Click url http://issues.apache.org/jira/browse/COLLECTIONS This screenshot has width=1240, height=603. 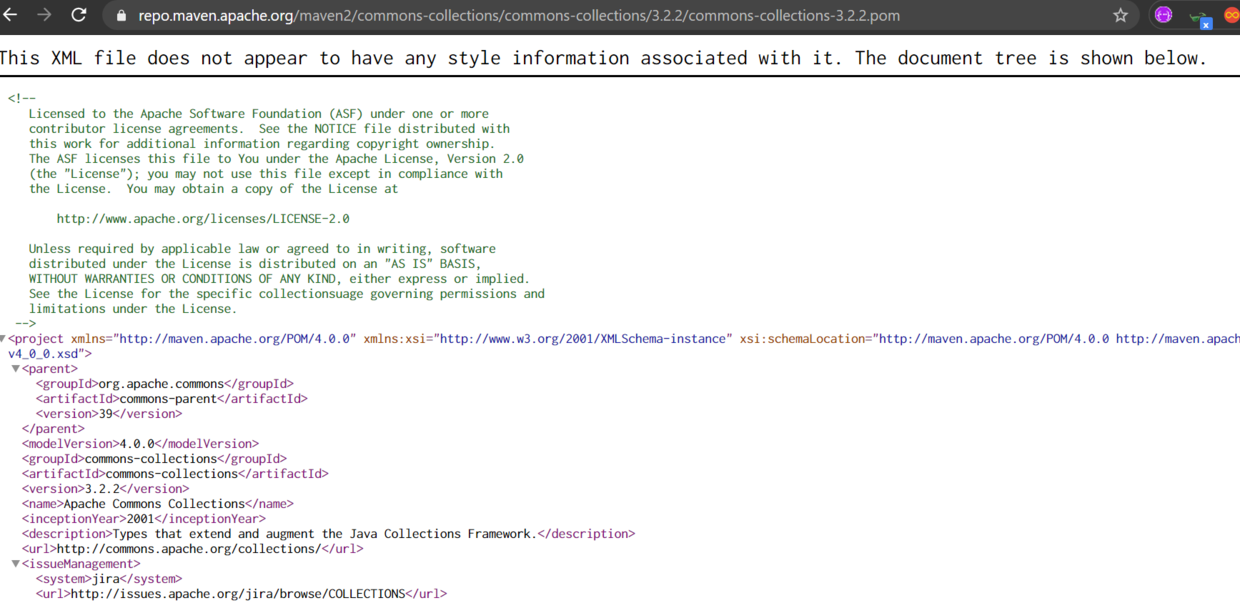[238, 594]
